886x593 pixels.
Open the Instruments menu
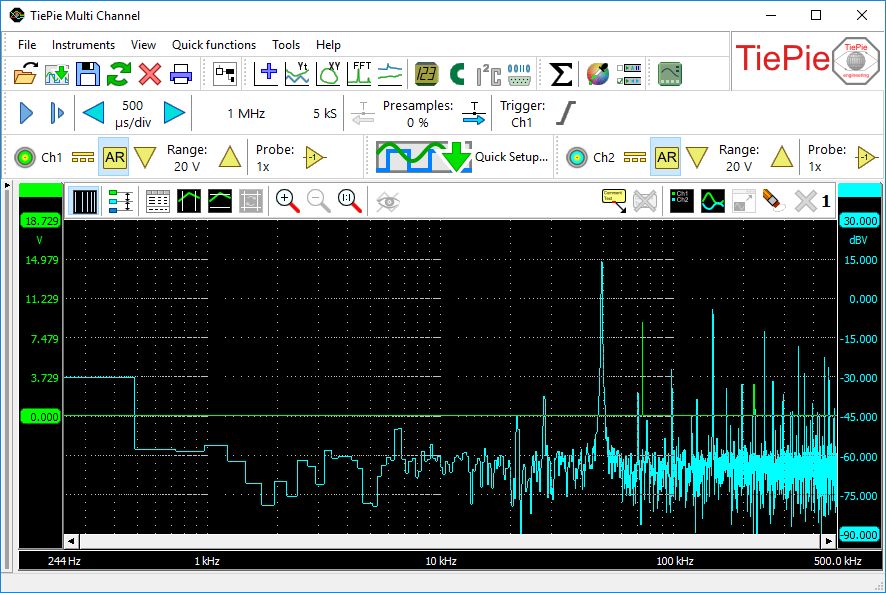[x=83, y=45]
